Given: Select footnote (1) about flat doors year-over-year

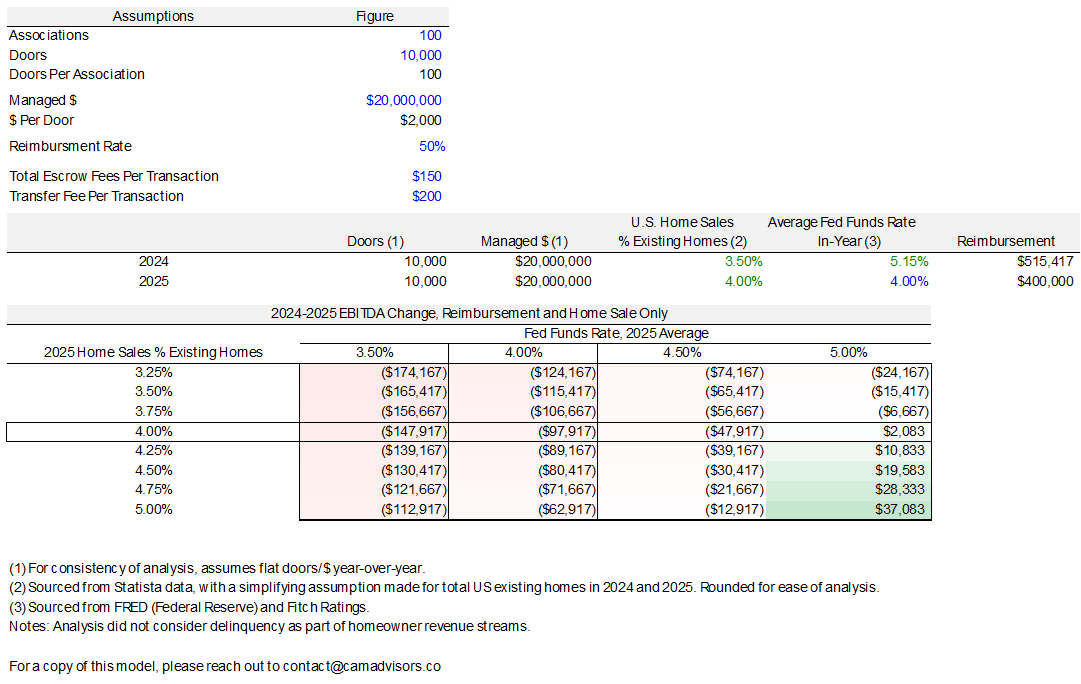Looking at the screenshot, I should [x=217, y=569].
